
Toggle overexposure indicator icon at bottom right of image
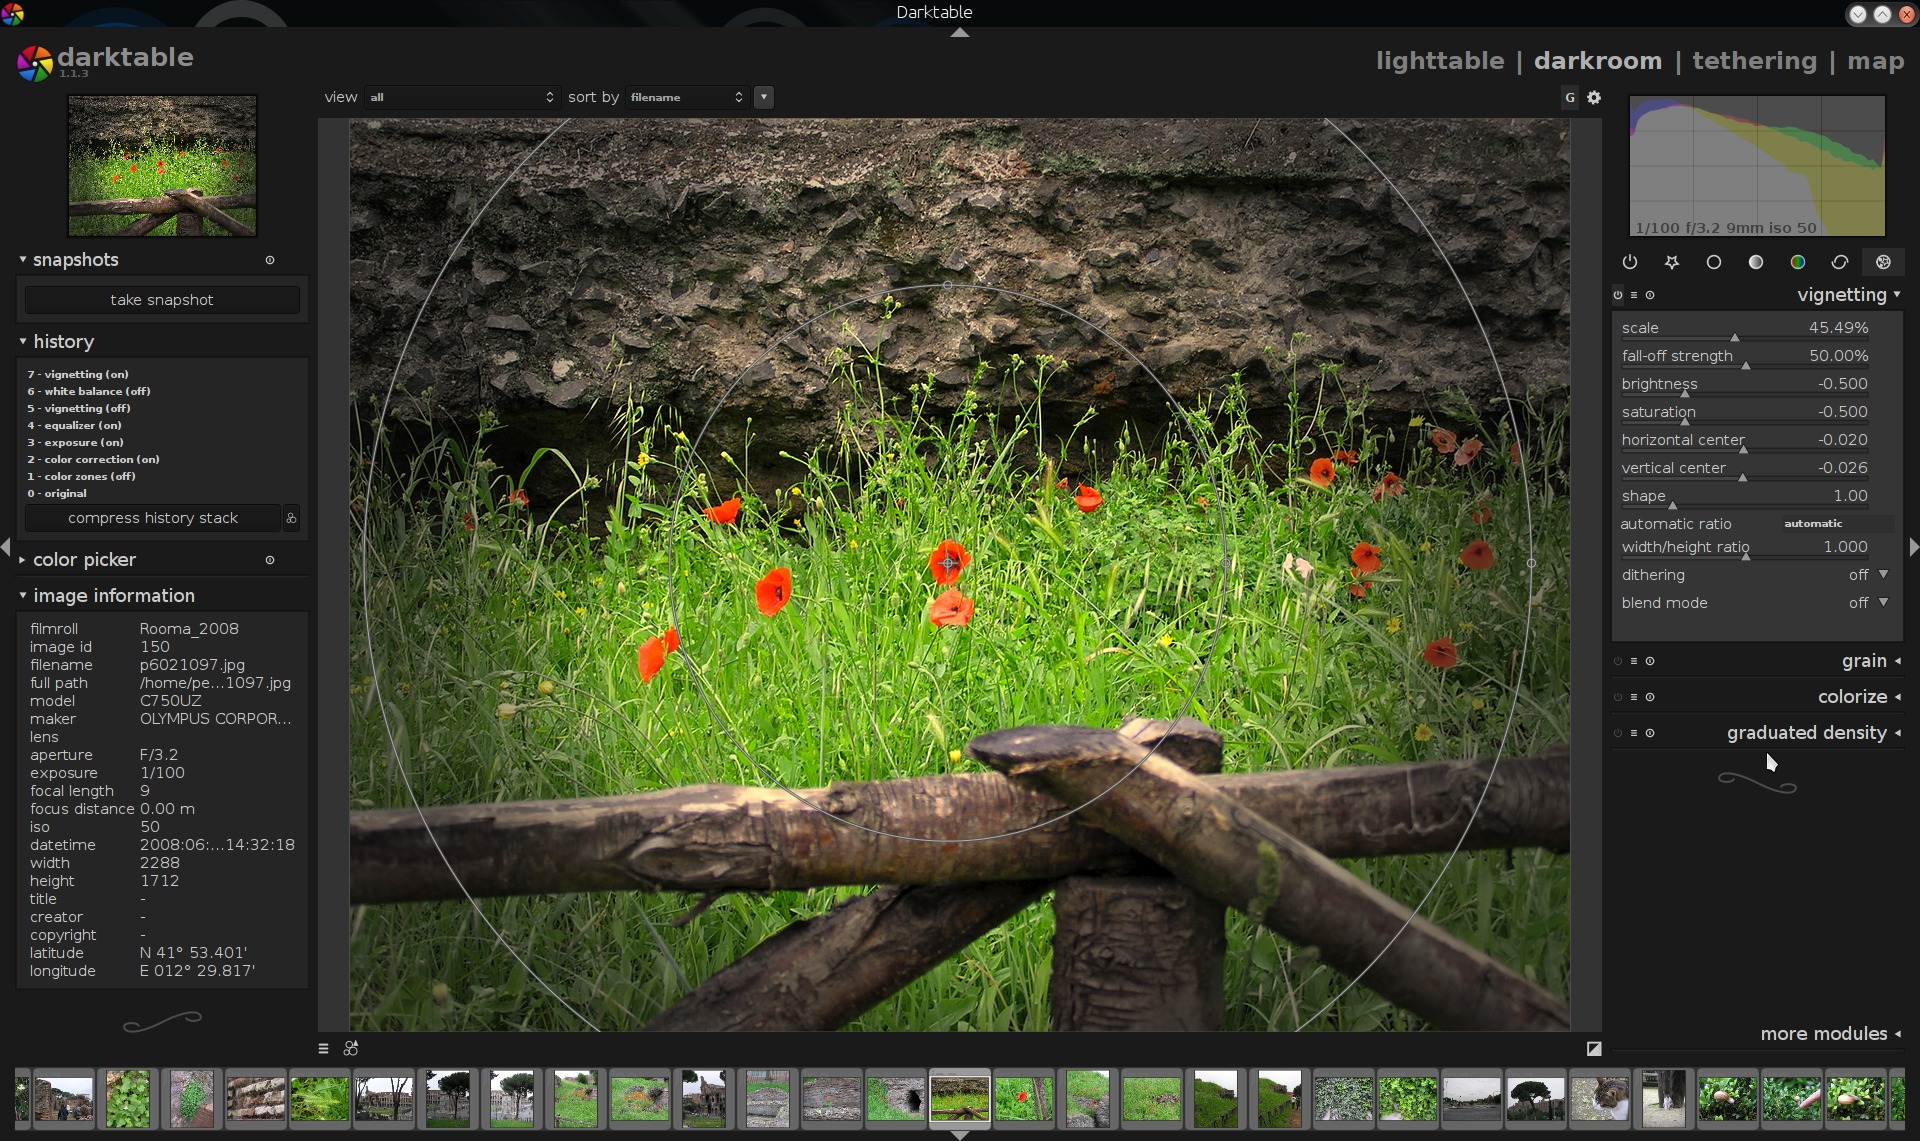coord(1594,1048)
